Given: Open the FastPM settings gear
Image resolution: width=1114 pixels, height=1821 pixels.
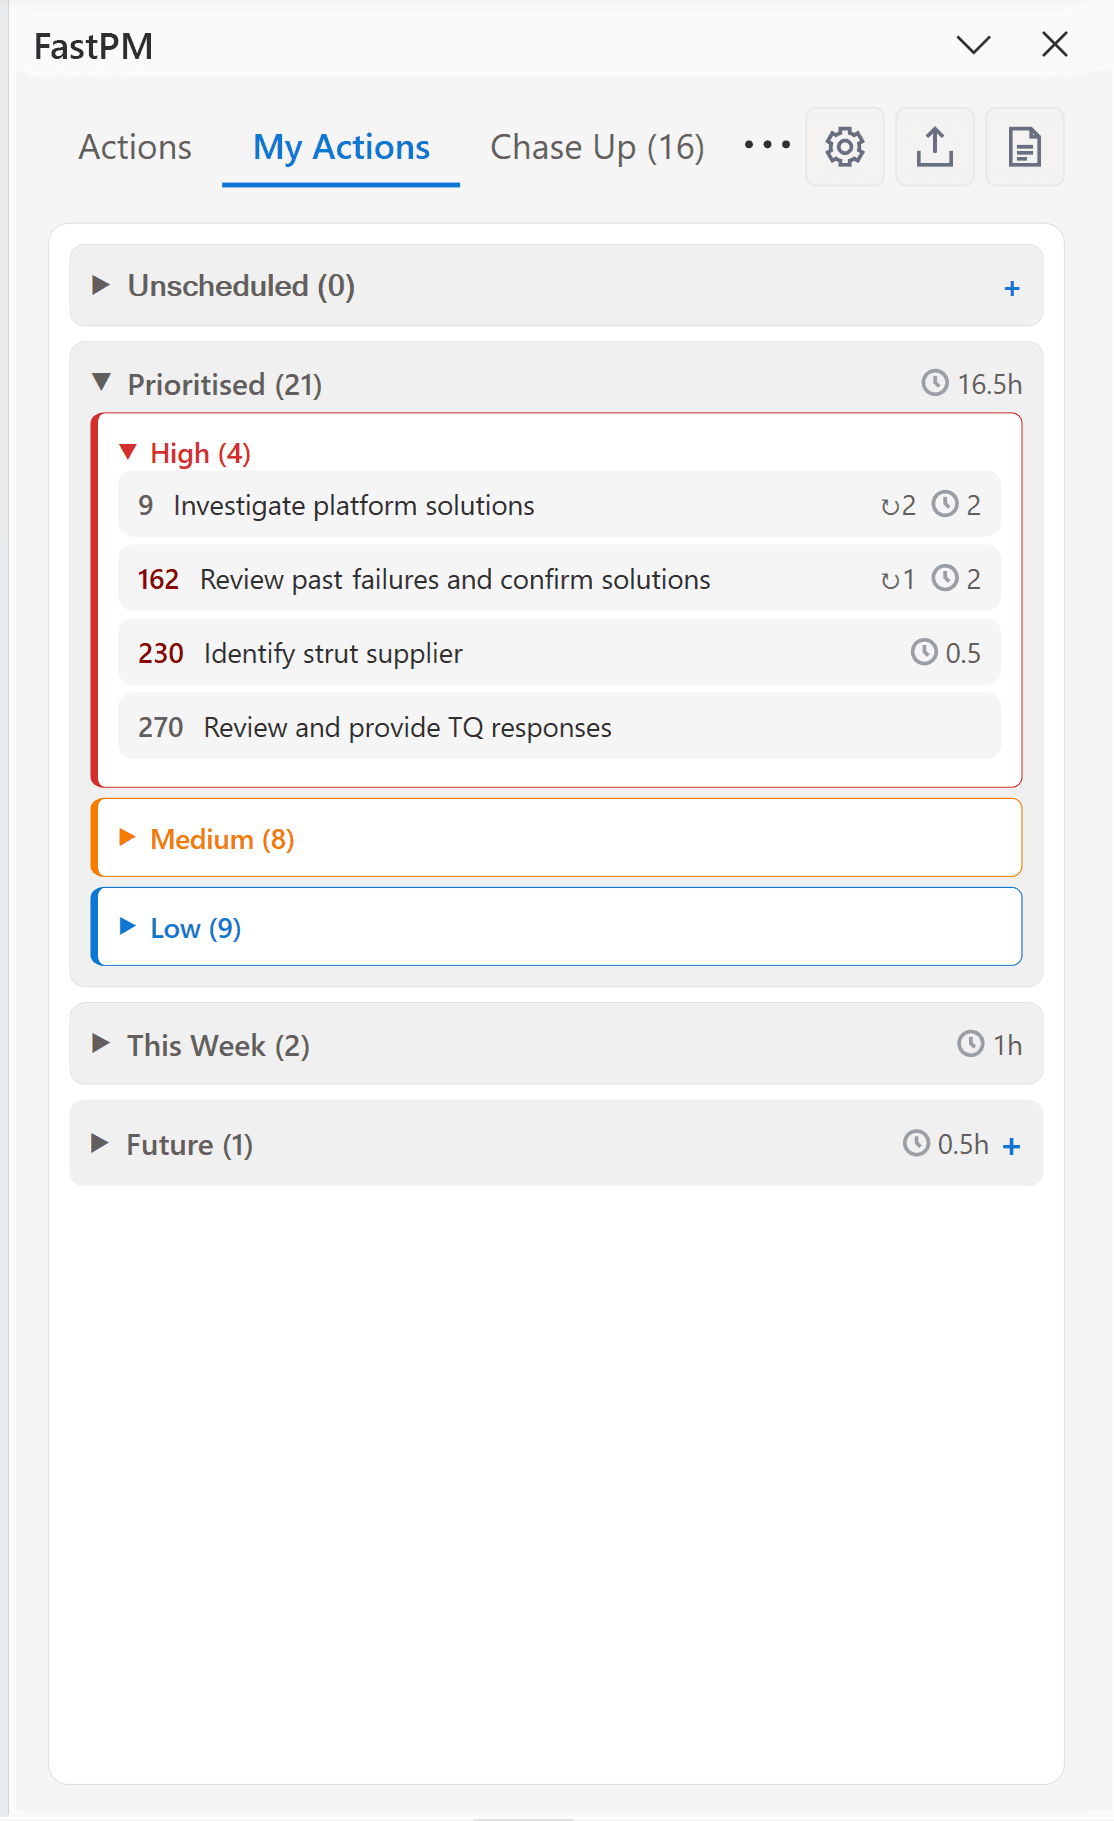Looking at the screenshot, I should click(x=844, y=147).
